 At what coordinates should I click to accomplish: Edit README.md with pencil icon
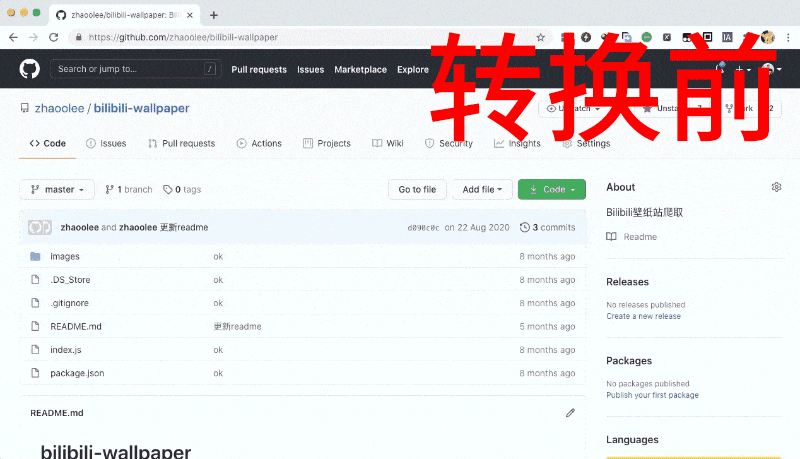[x=570, y=413]
